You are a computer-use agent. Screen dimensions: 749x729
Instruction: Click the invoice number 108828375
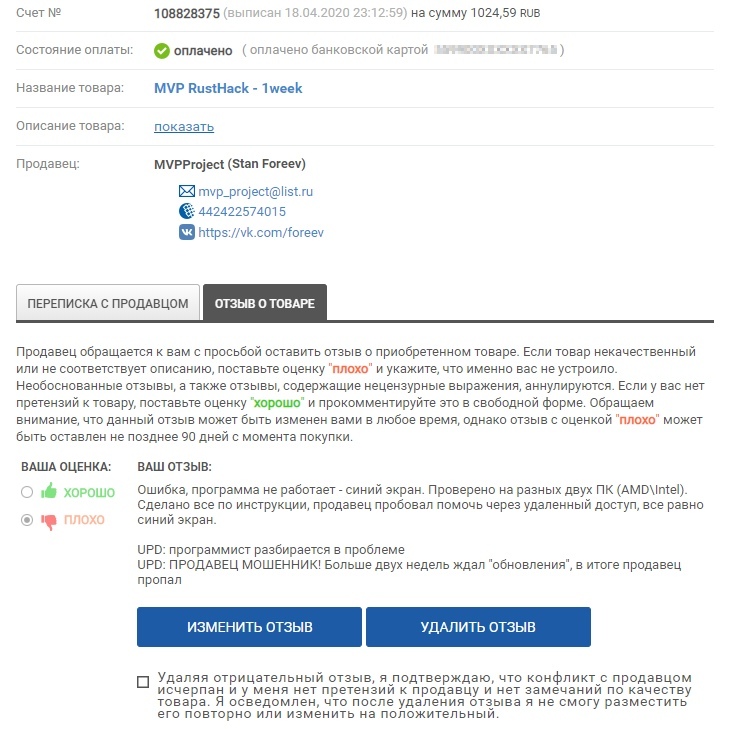pos(185,16)
